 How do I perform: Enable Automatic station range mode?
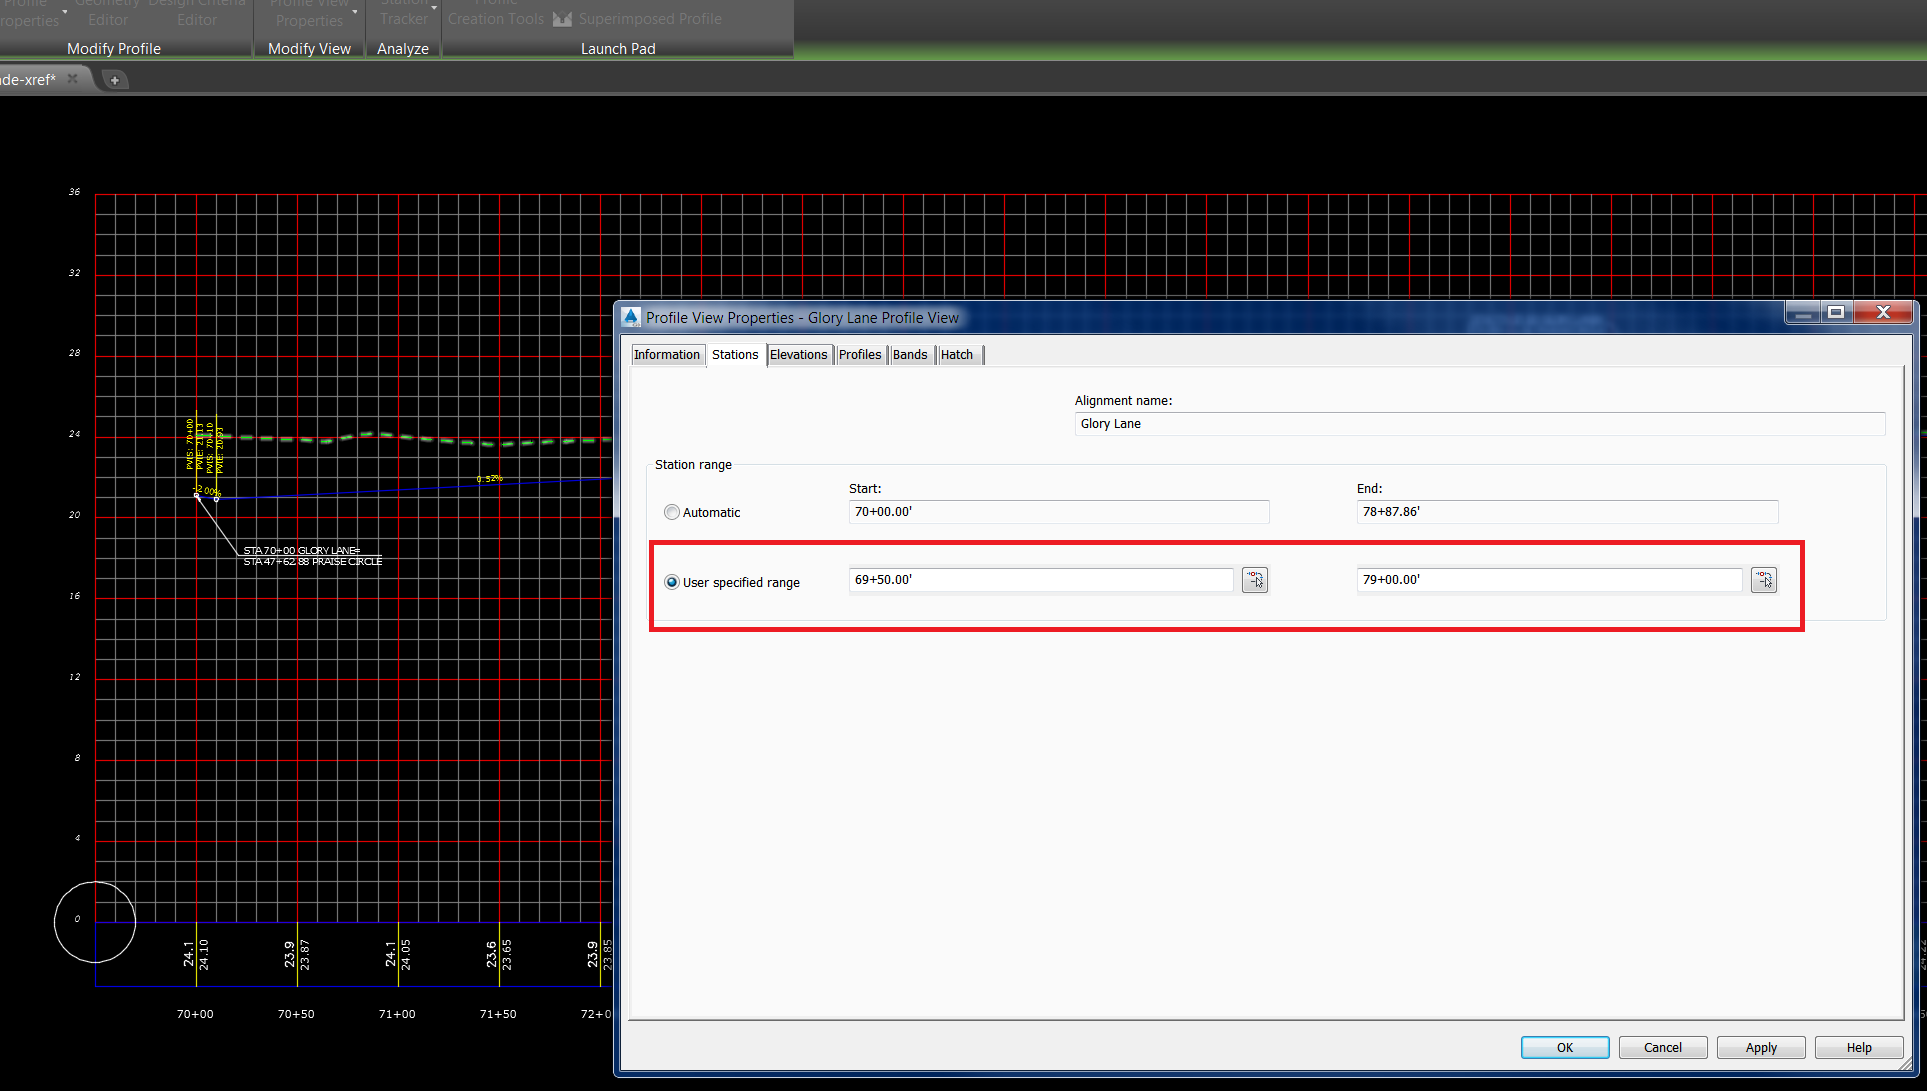tap(671, 511)
